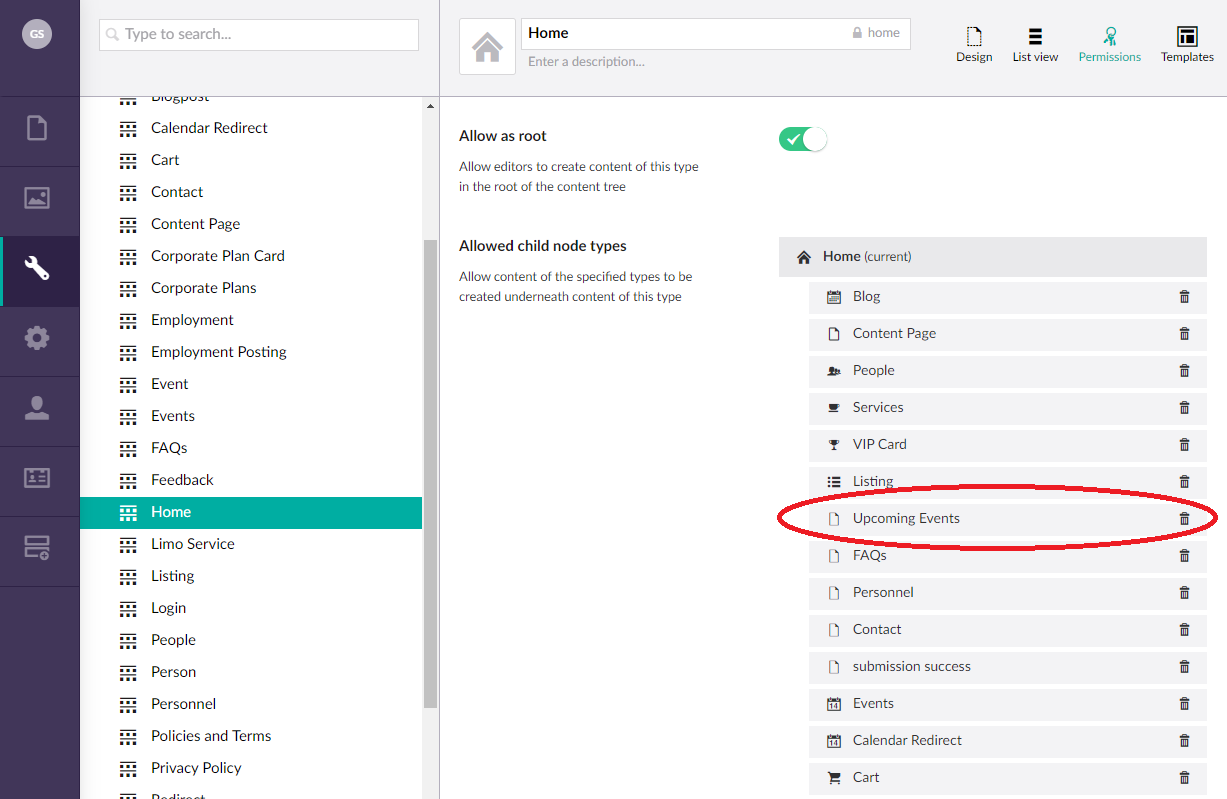The height and width of the screenshot is (799, 1227).
Task: Toggle the Allow as root switch
Action: pyautogui.click(x=803, y=139)
